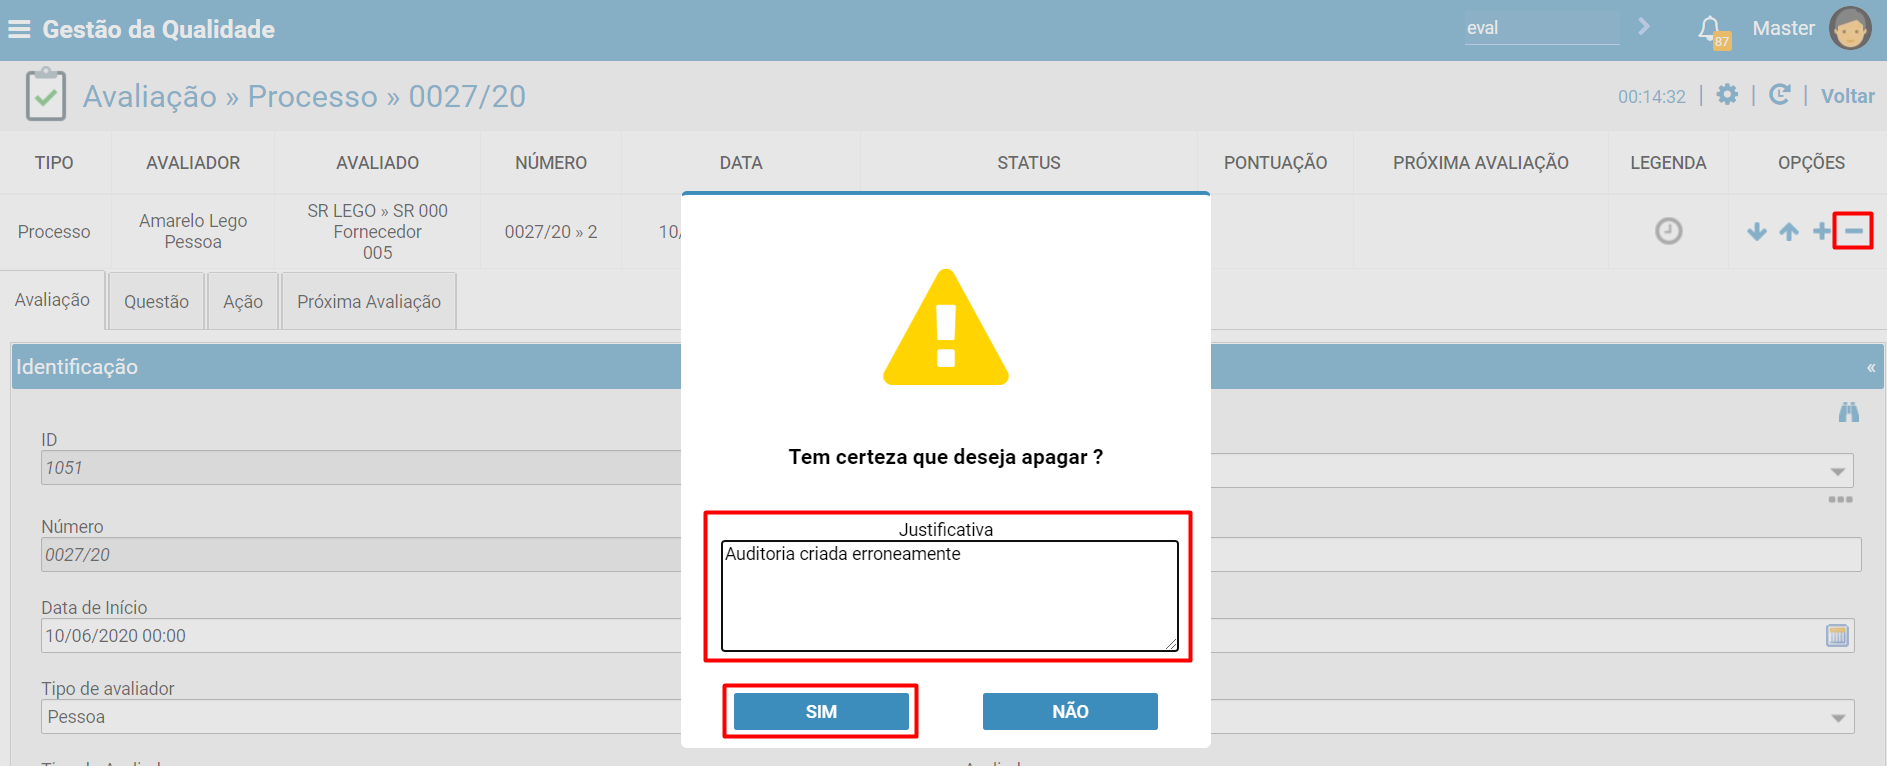Viewport: 1887px width, 766px height.
Task: Click the LEGENDA column header
Action: 1668,162
